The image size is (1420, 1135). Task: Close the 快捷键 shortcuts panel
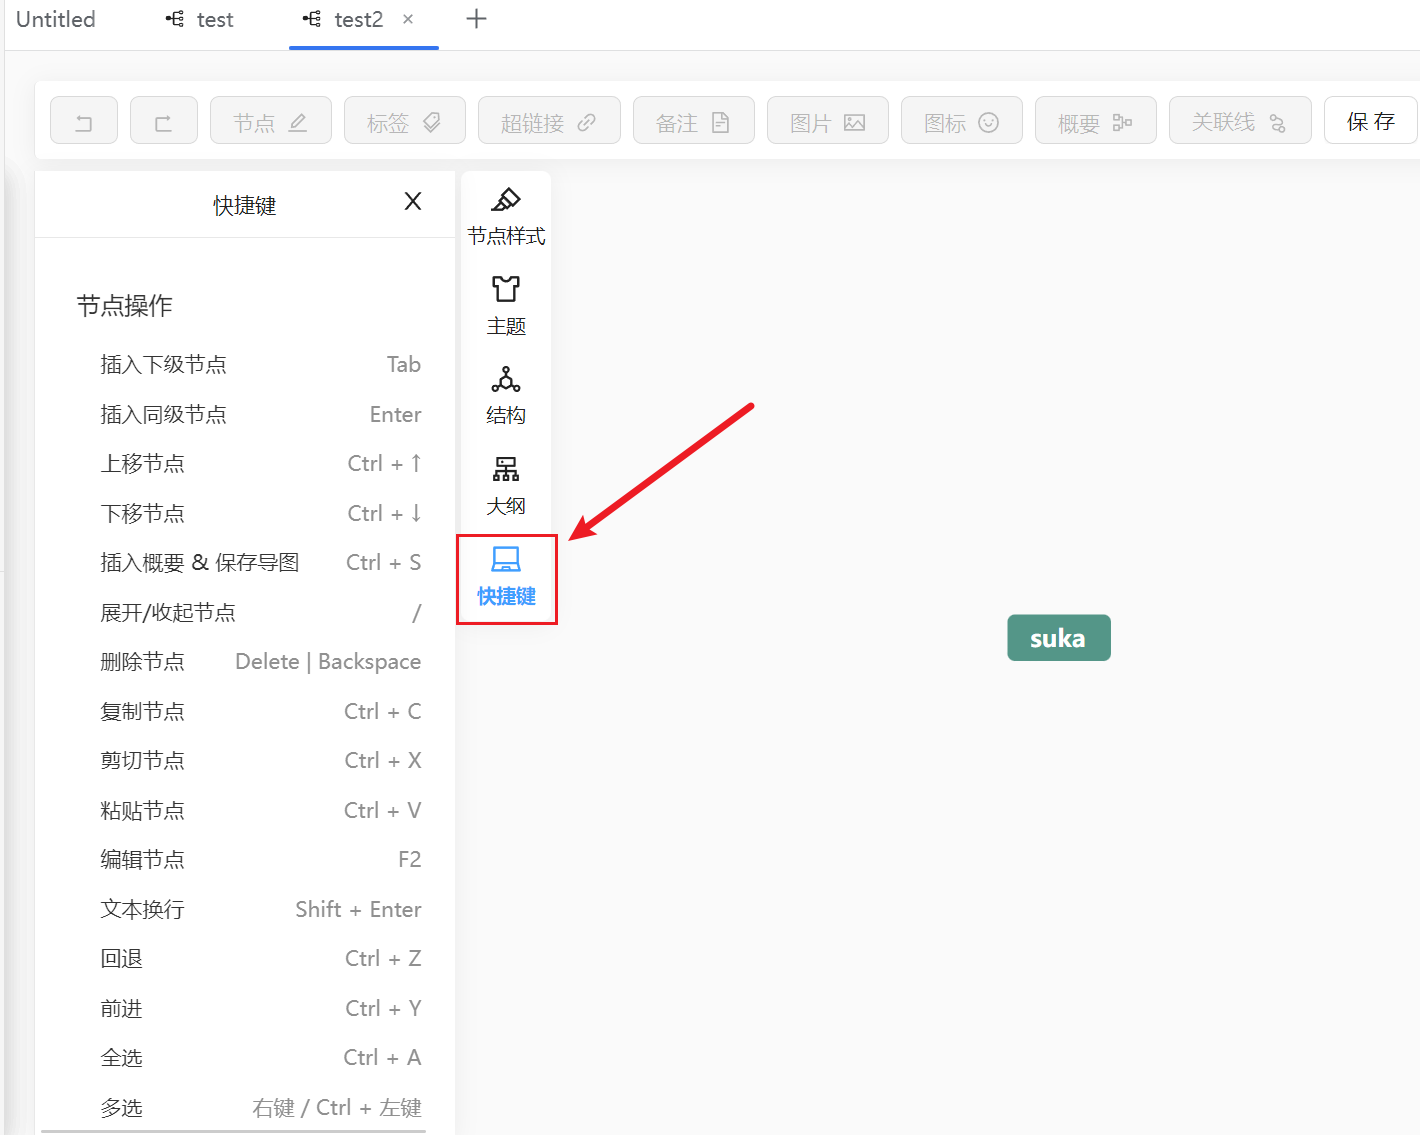tap(412, 202)
